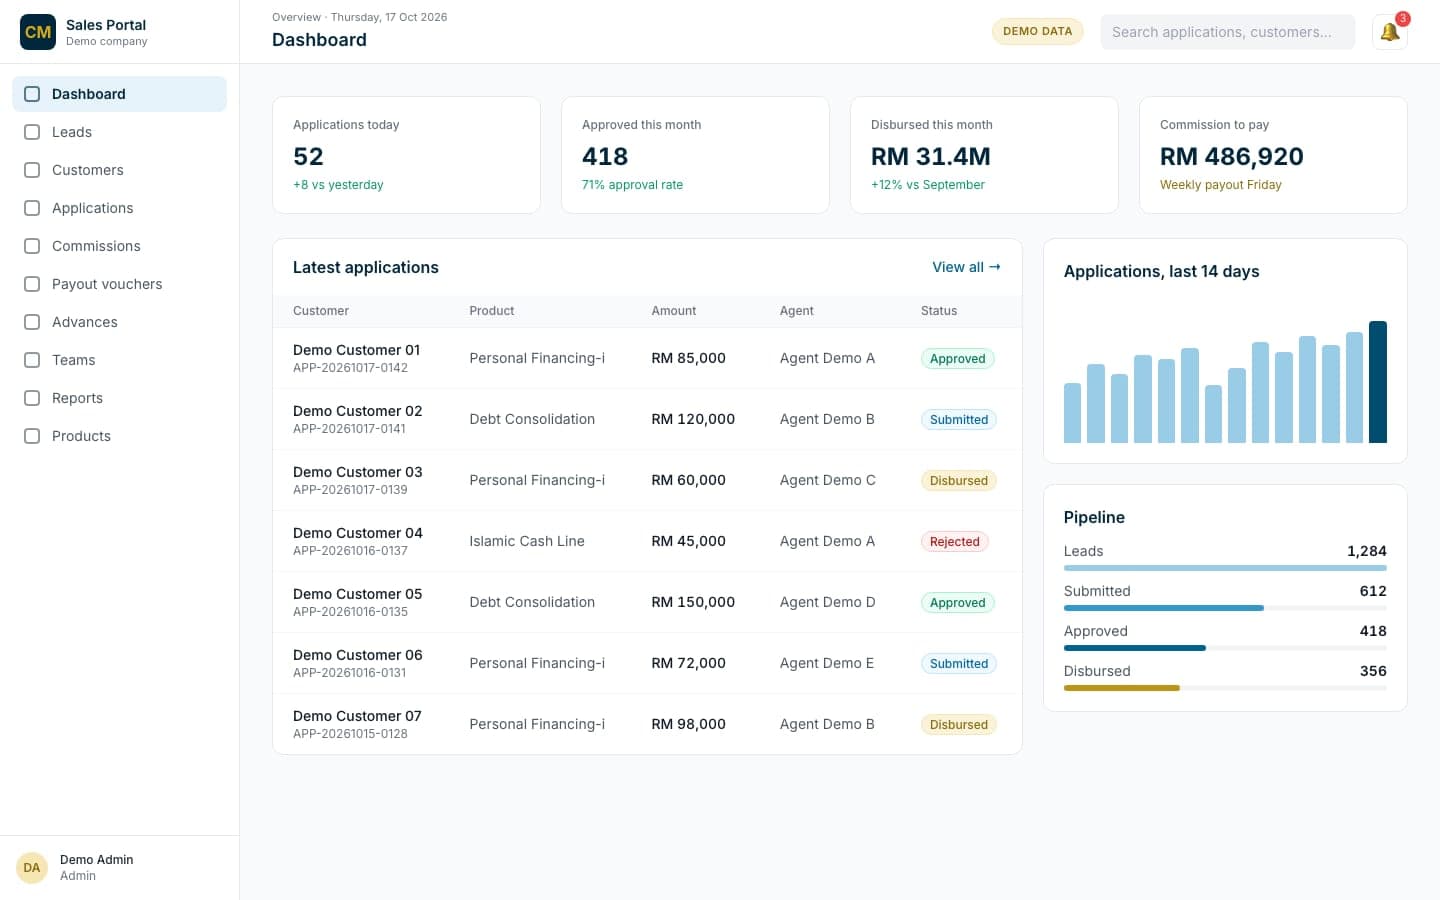Open the Commissions page

(x=119, y=246)
